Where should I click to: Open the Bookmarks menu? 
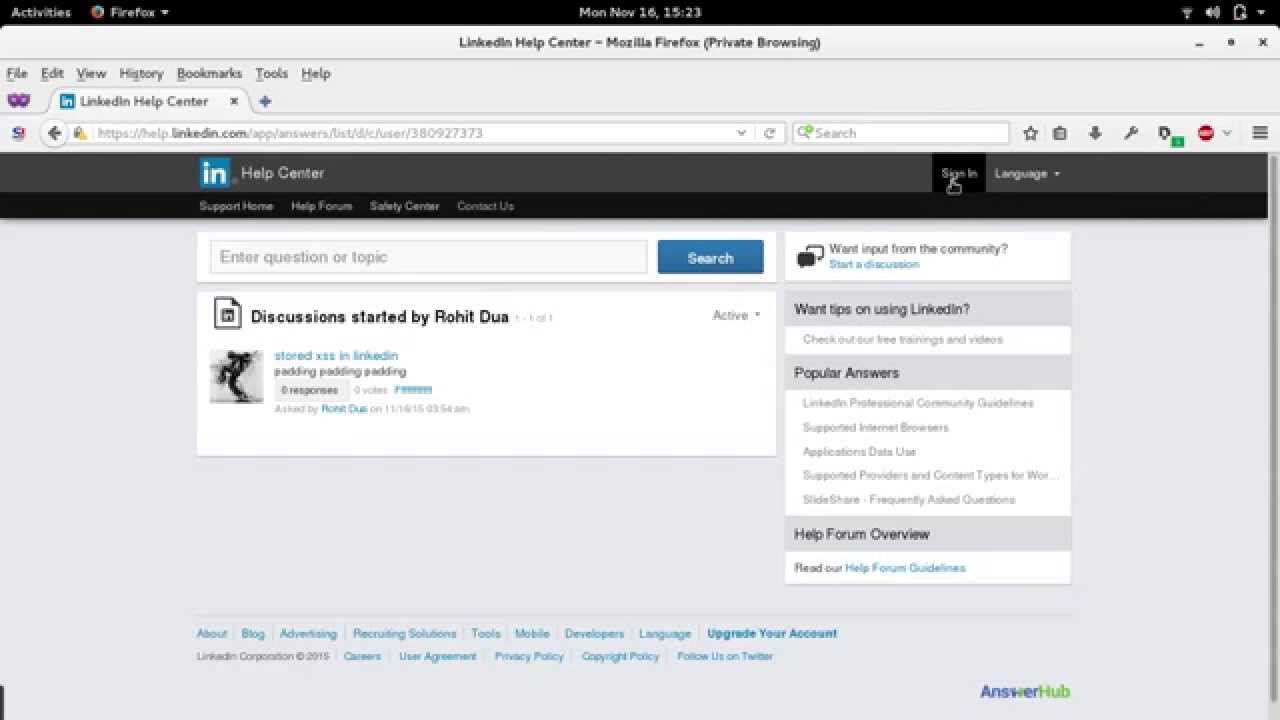click(209, 73)
